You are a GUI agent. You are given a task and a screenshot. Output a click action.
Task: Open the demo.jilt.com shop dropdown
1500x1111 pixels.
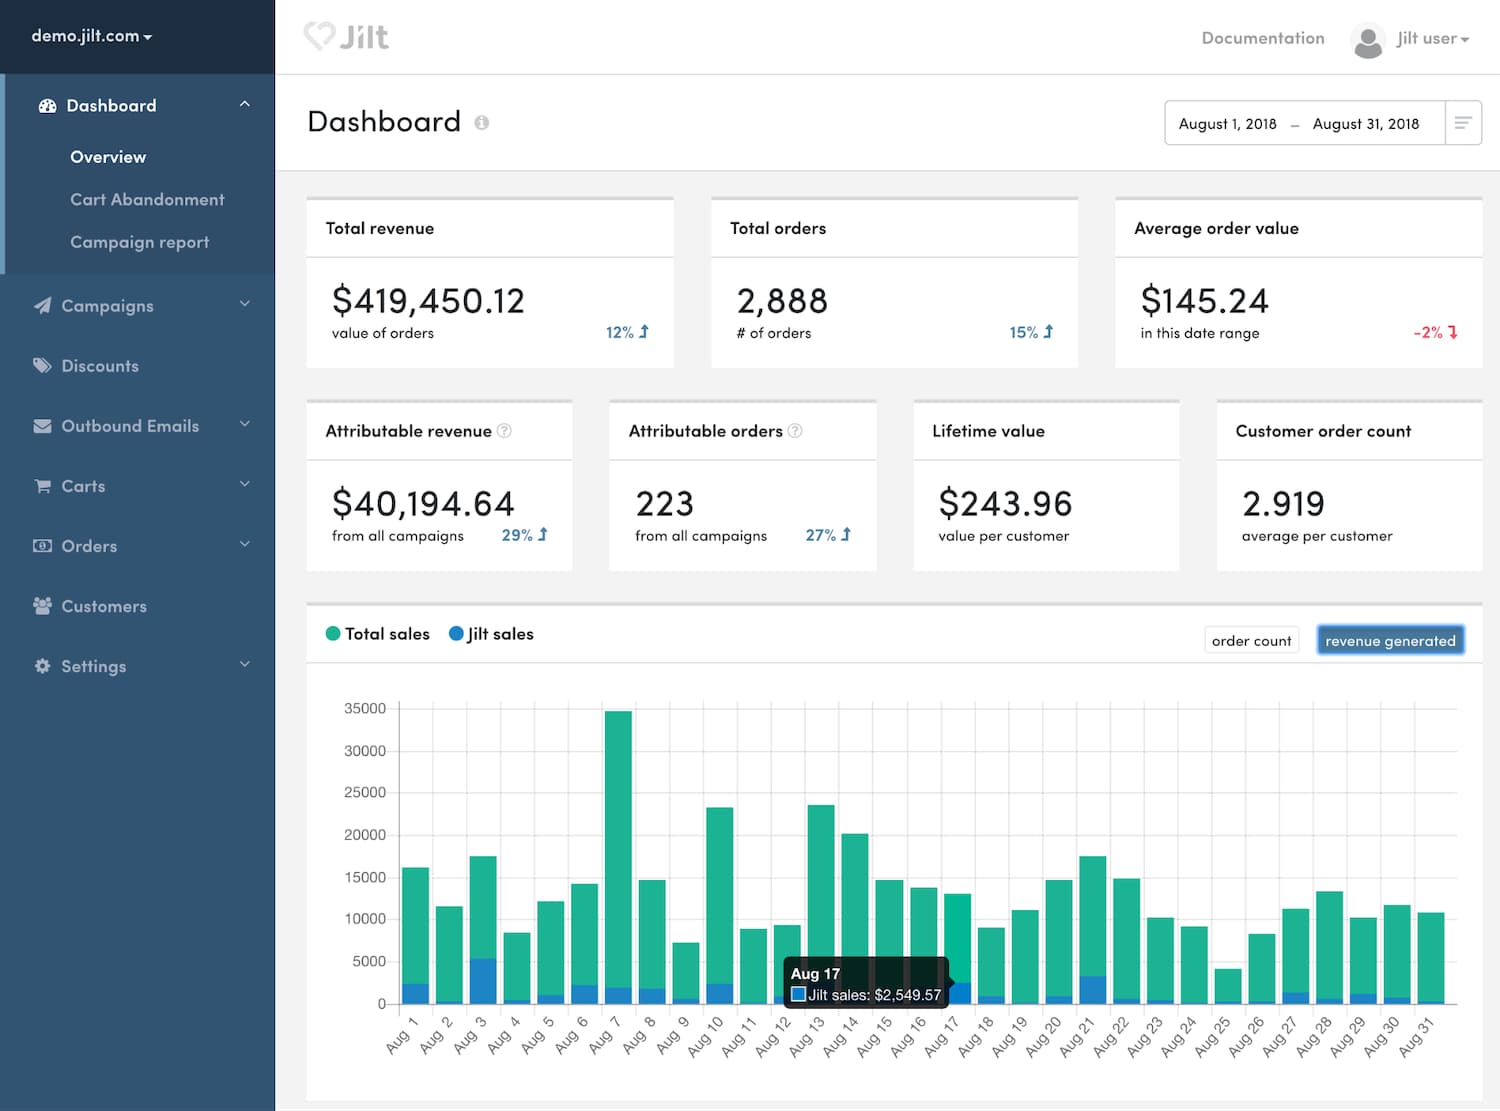(92, 36)
